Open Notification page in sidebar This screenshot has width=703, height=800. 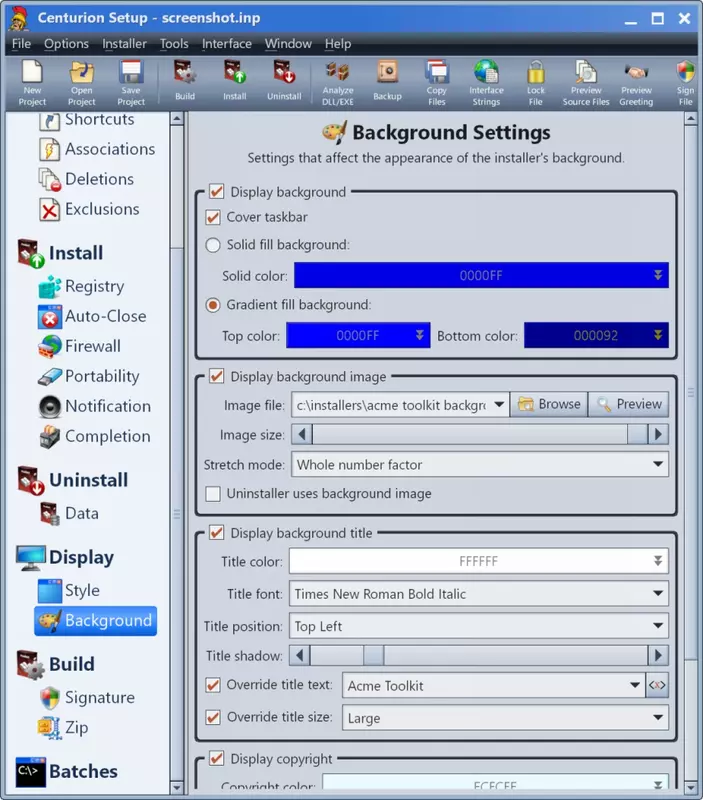click(95, 407)
